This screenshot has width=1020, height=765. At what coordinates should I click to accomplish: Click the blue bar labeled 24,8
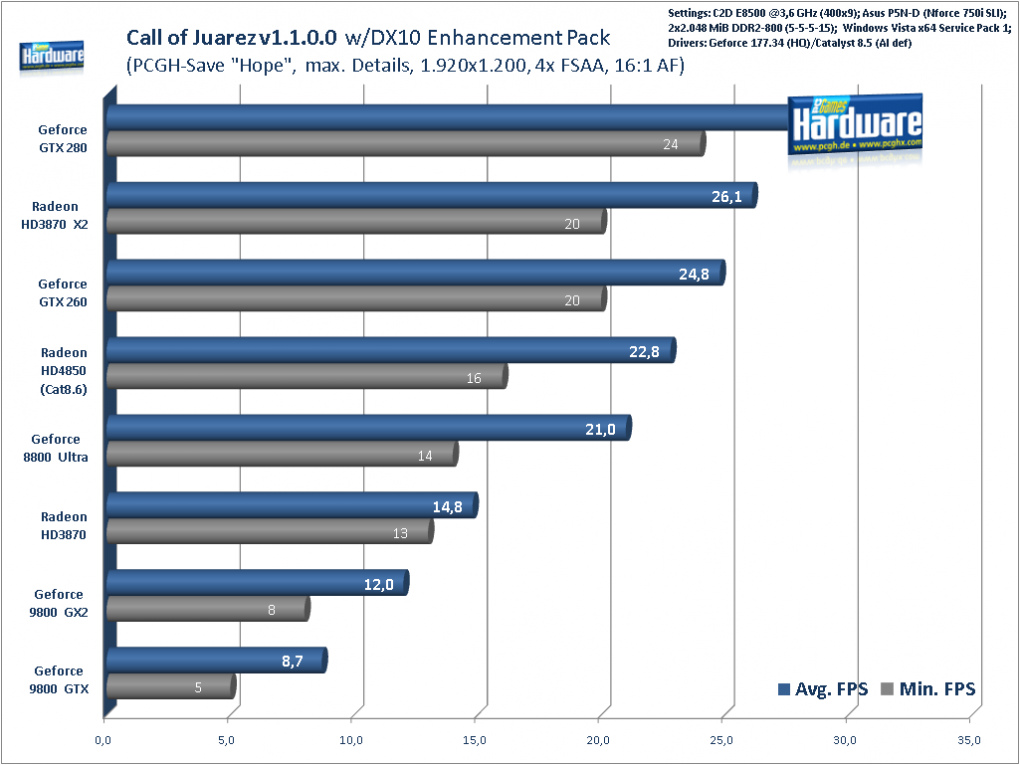coord(416,273)
